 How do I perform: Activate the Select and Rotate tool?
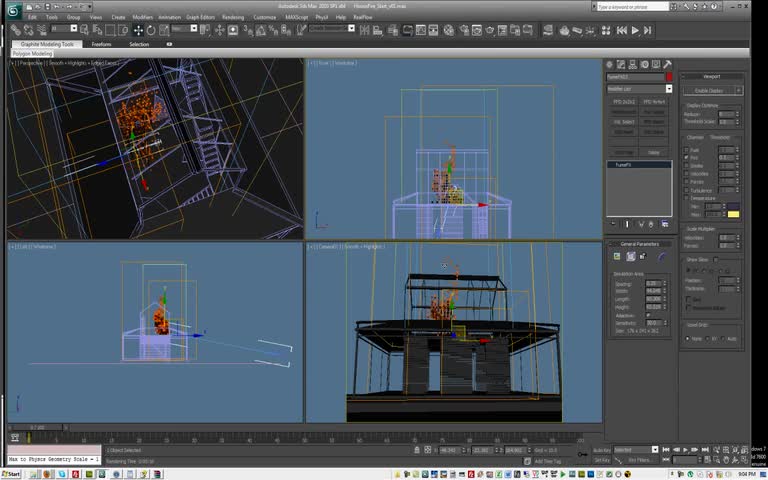click(151, 30)
